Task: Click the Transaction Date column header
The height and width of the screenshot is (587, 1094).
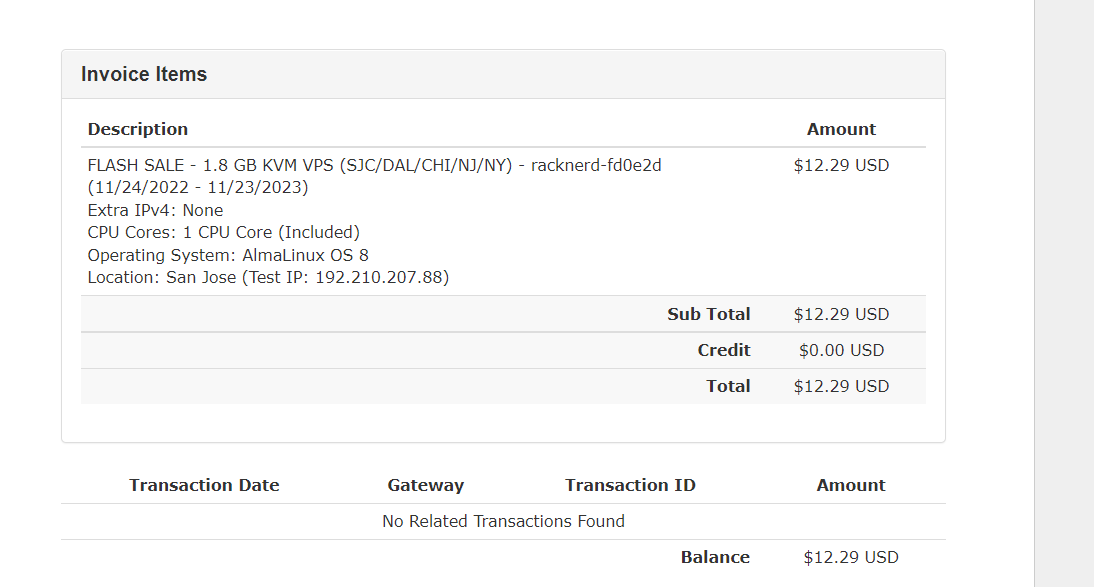Action: coord(204,485)
